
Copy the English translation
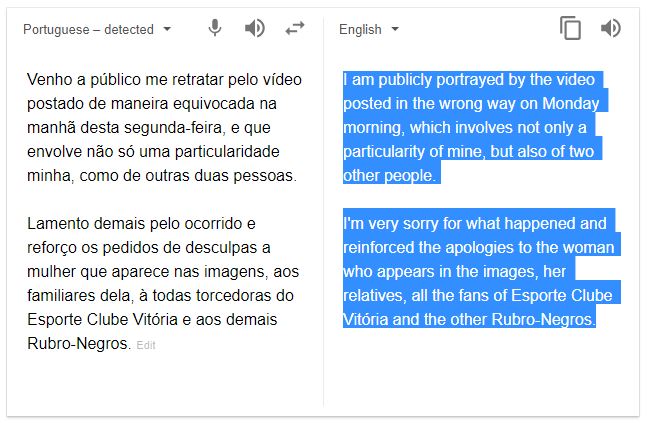click(x=570, y=28)
